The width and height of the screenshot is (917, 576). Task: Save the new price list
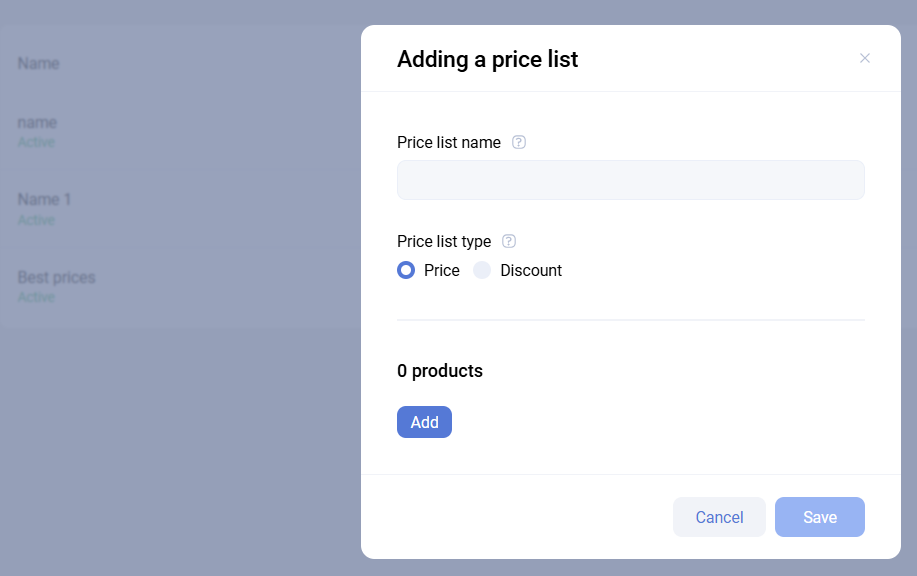tap(819, 517)
